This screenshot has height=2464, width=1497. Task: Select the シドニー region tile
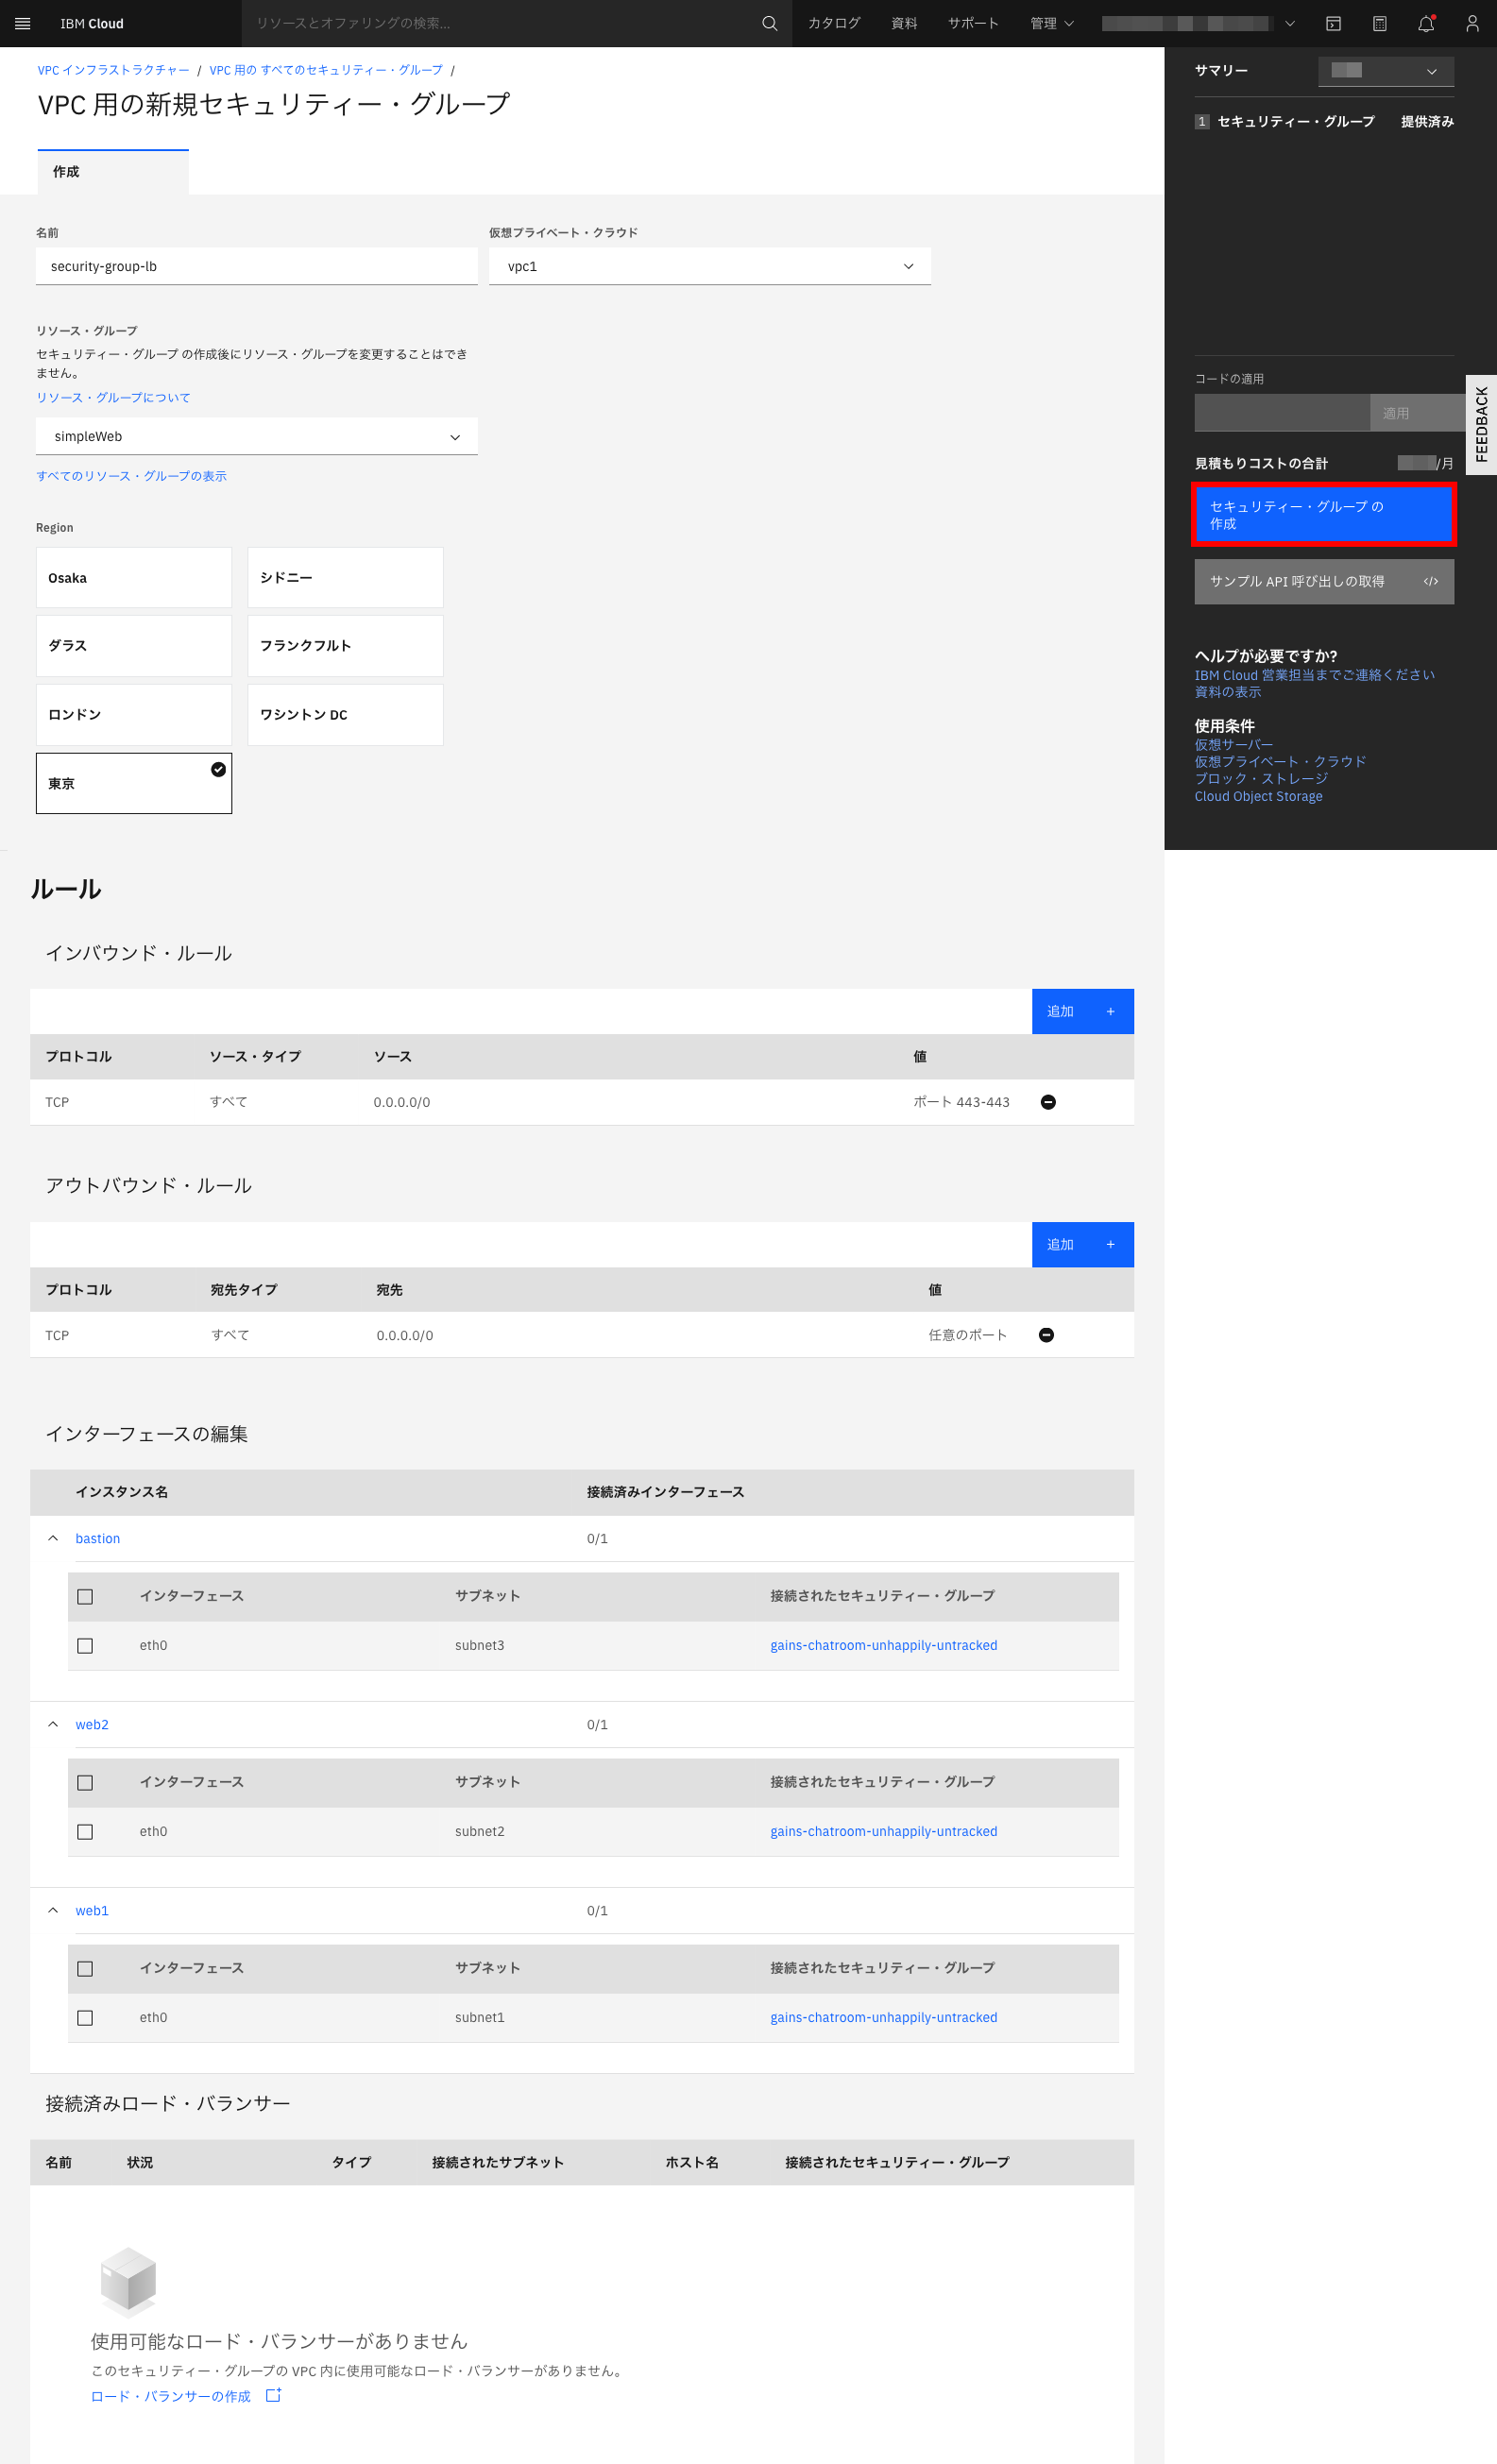tap(345, 578)
